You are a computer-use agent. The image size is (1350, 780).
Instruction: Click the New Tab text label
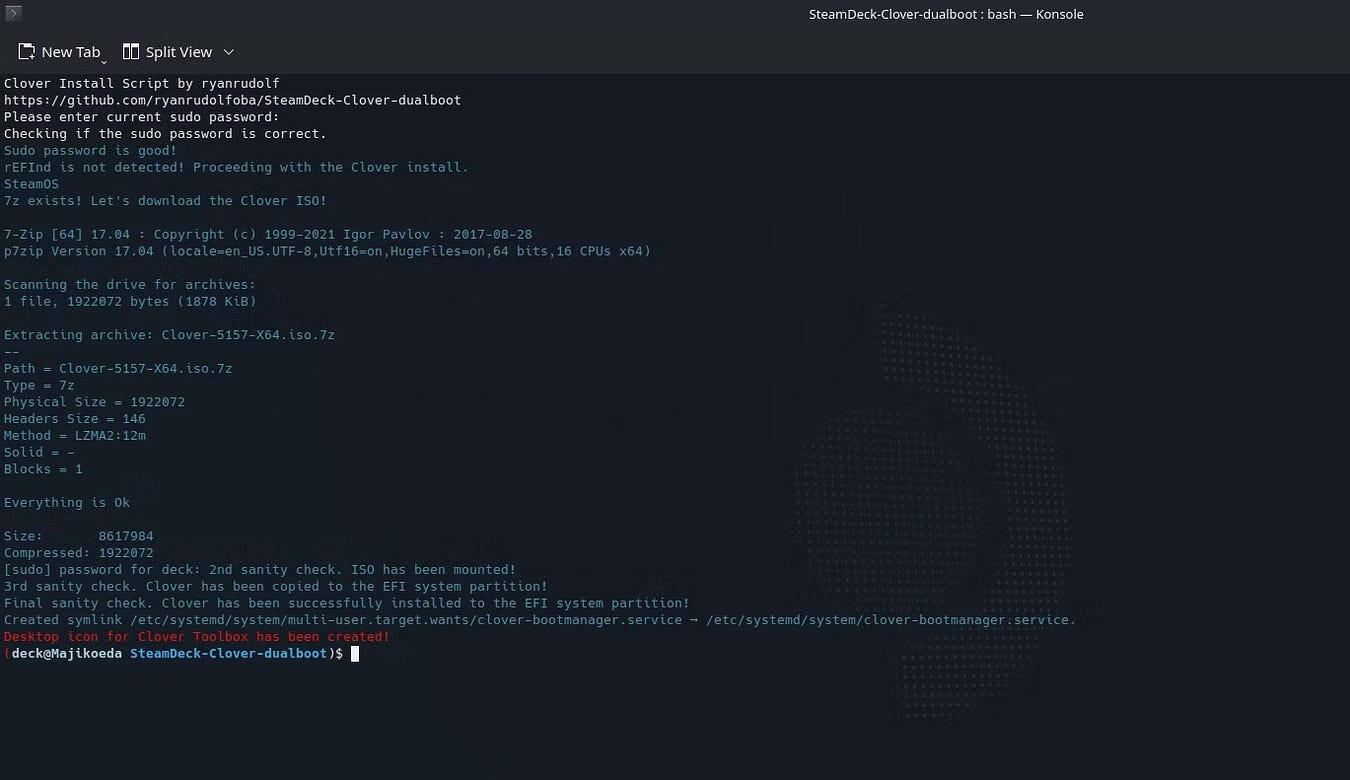[70, 52]
